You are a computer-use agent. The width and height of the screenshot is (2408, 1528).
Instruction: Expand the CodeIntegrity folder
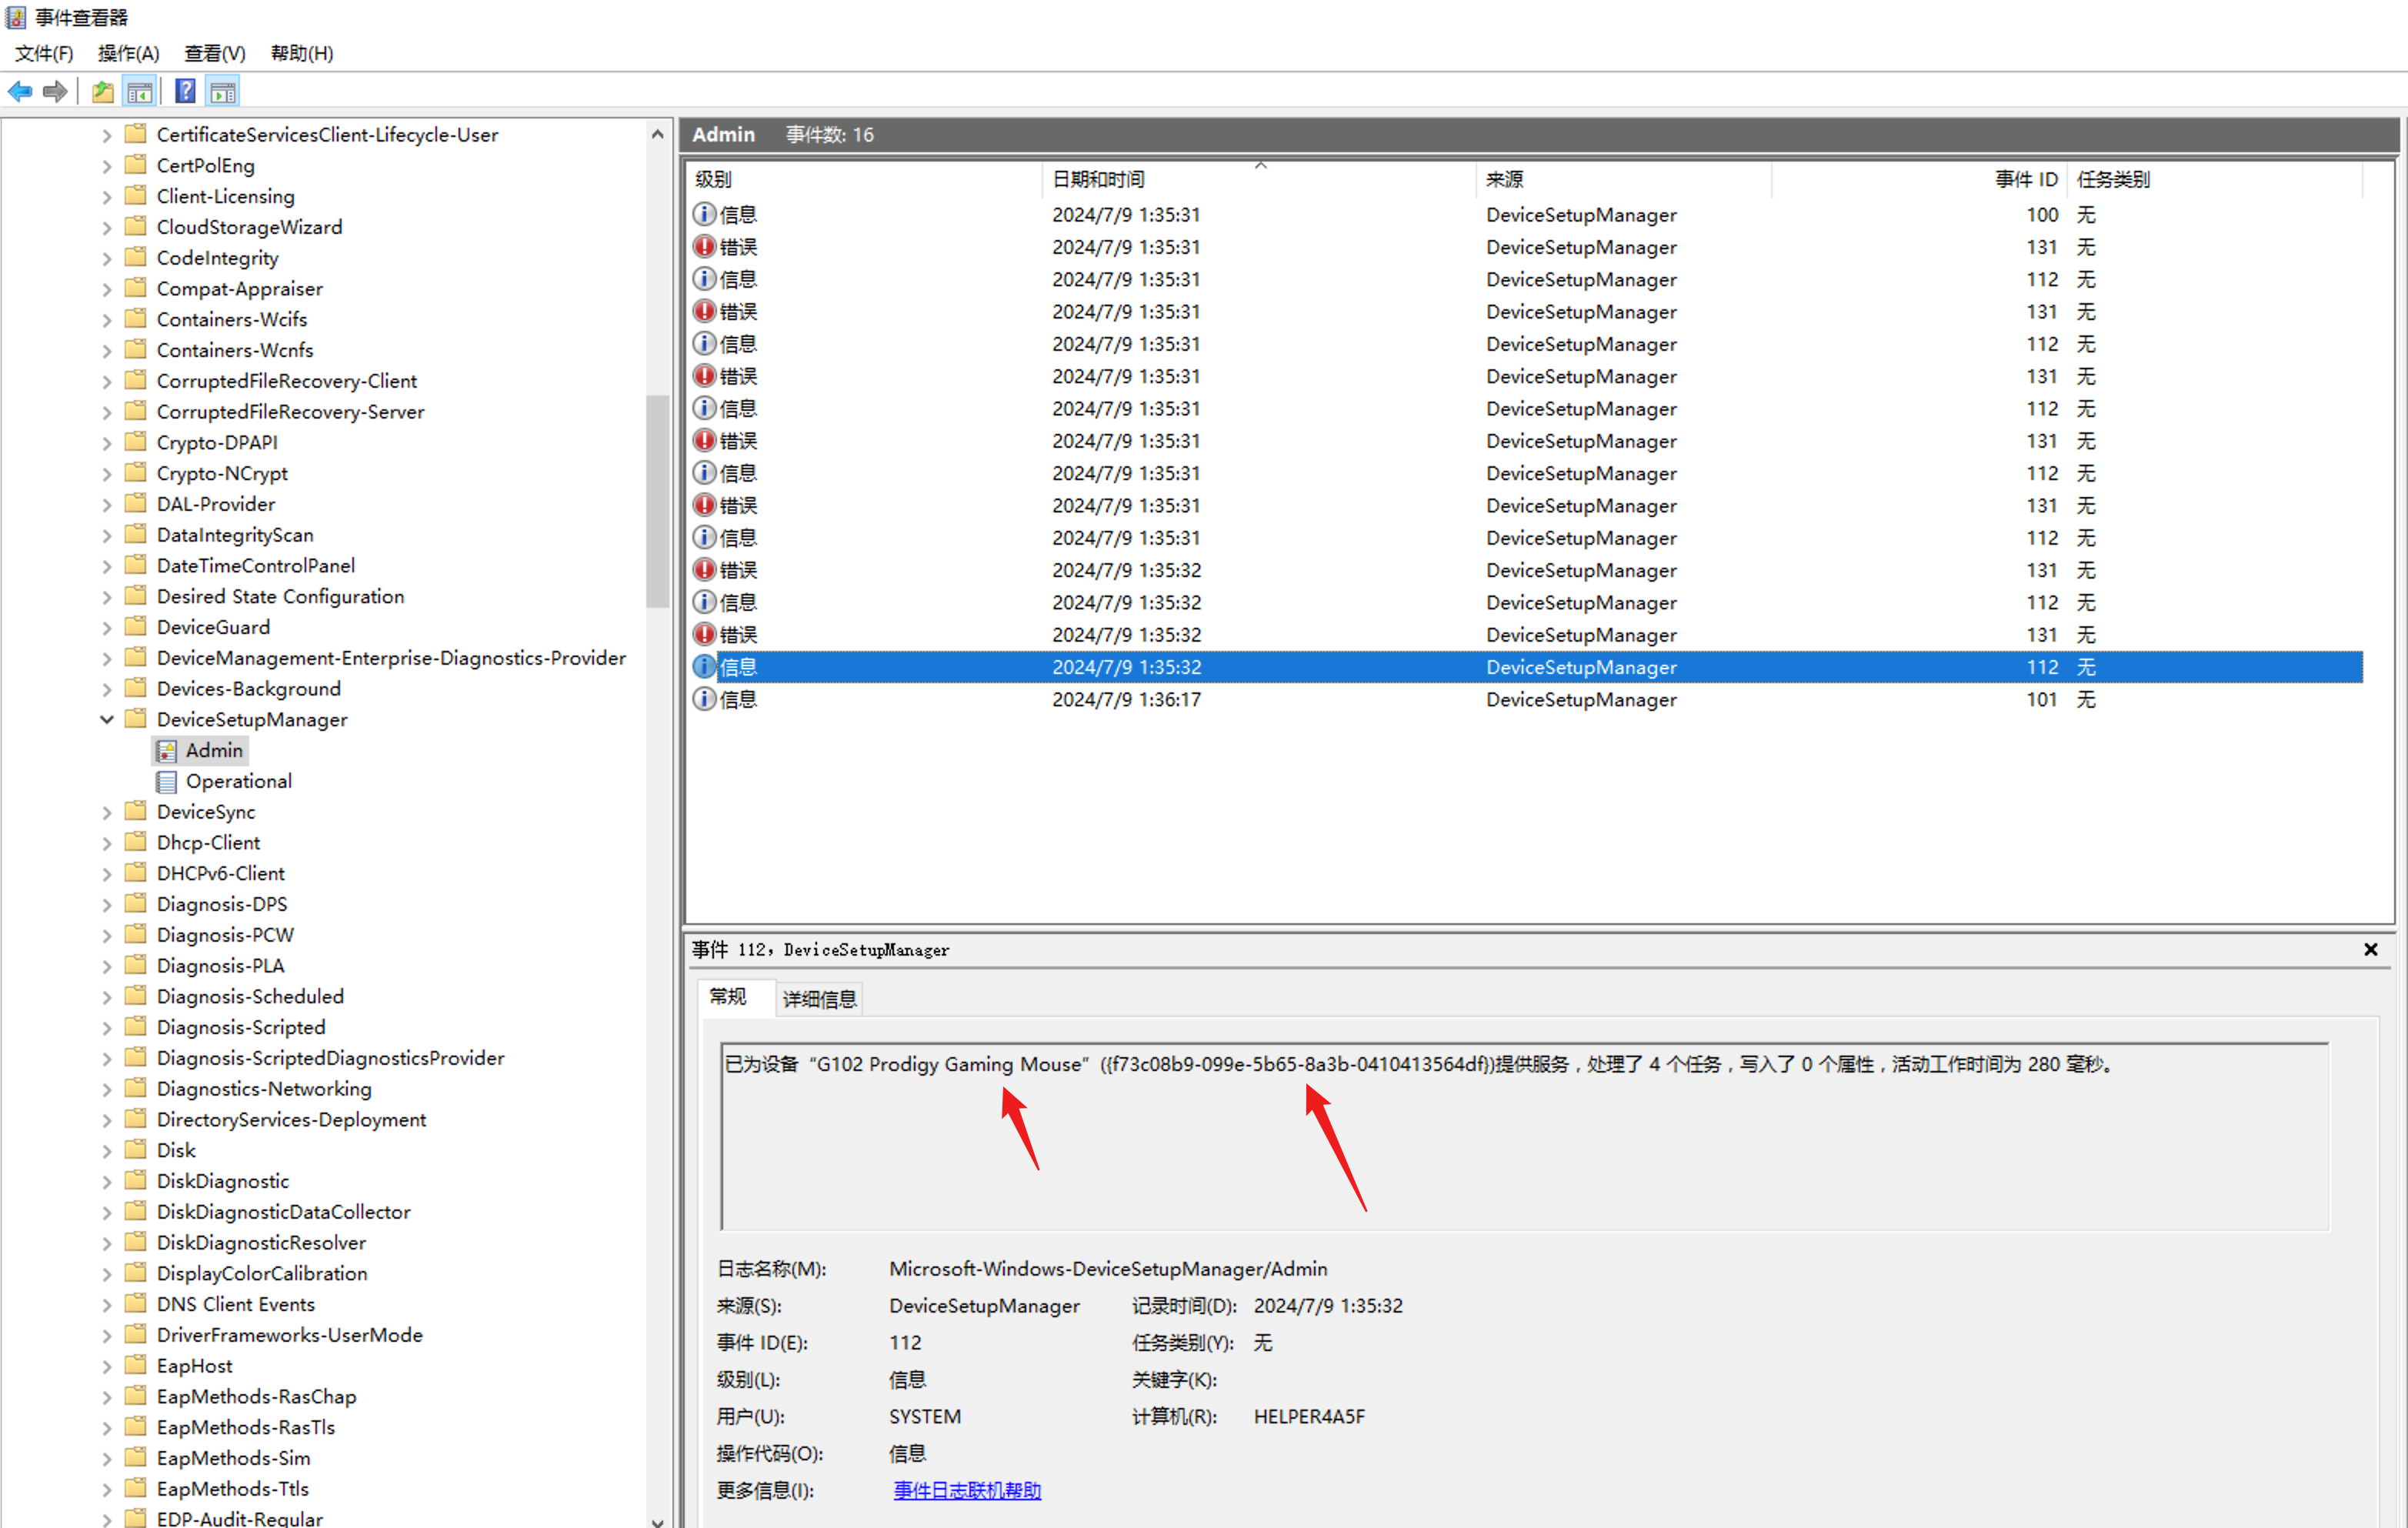pyautogui.click(x=107, y=258)
